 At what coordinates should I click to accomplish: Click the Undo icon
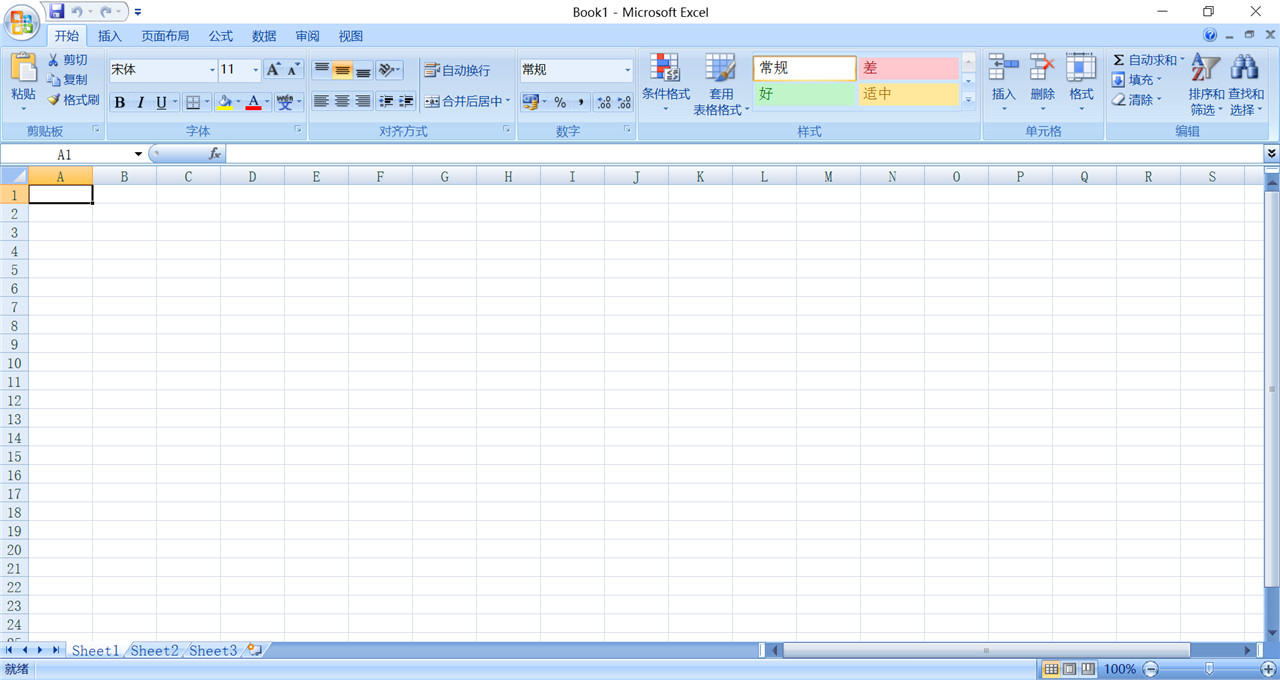76,11
